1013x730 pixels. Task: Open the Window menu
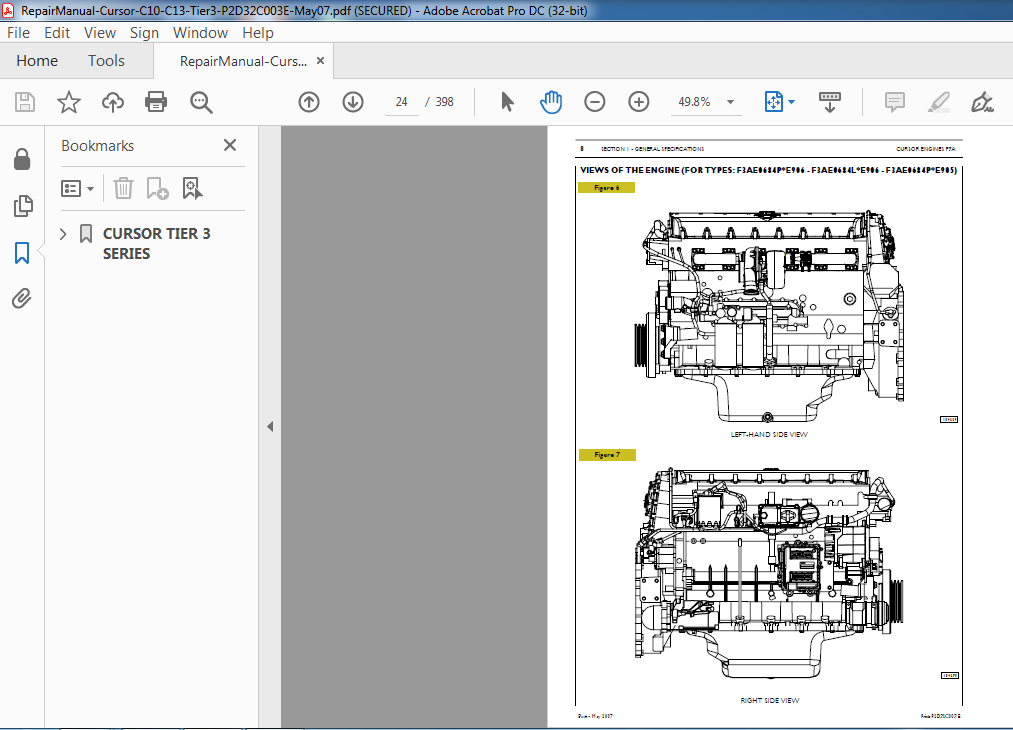click(x=200, y=32)
